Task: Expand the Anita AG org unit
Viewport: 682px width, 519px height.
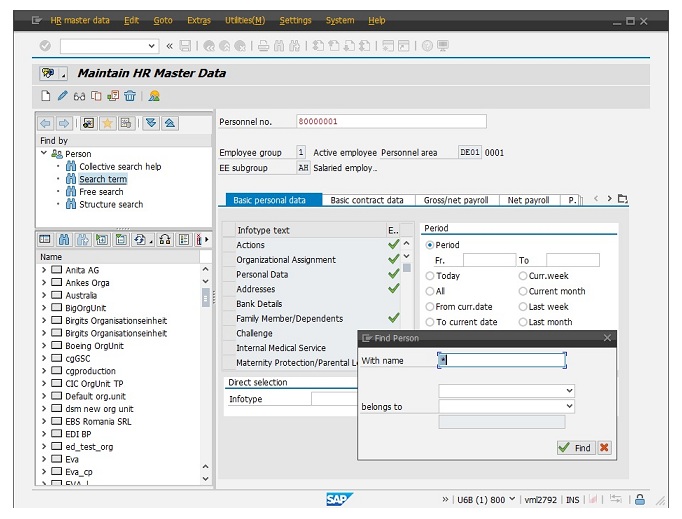Action: pos(43,270)
